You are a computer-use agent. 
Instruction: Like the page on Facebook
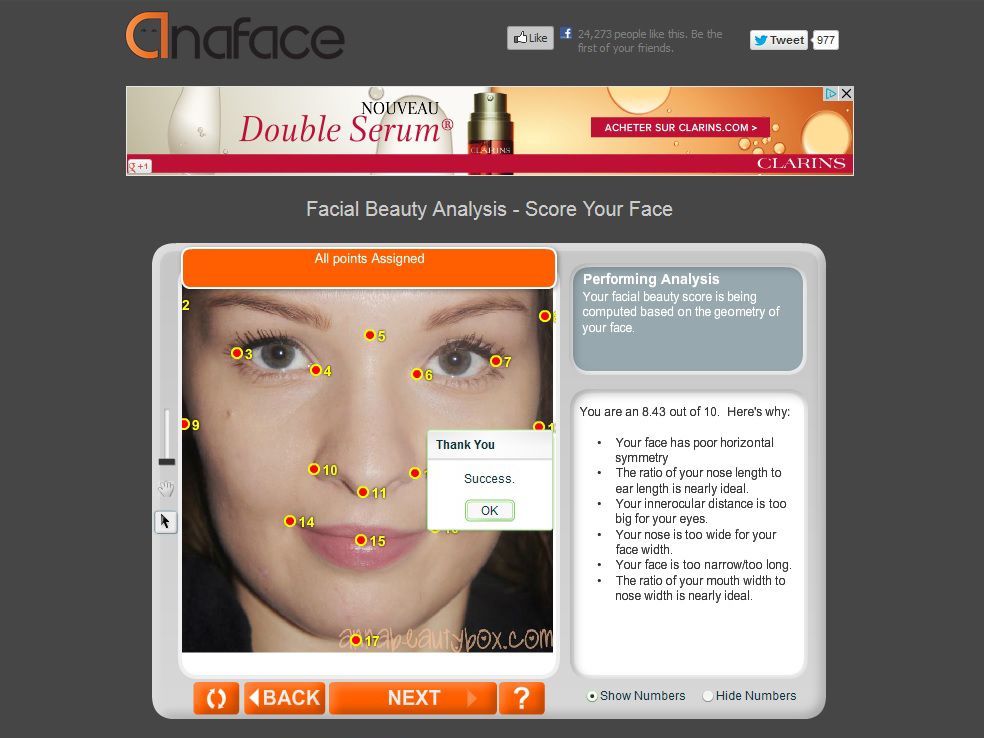pos(530,38)
